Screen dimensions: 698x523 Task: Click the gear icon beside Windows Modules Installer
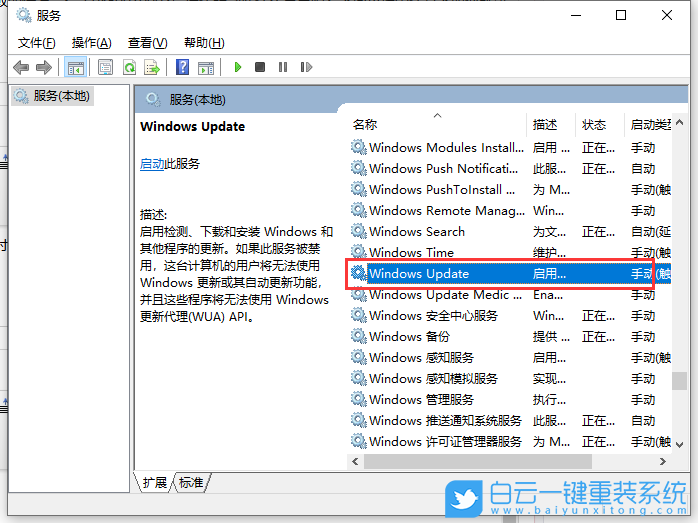coord(358,147)
